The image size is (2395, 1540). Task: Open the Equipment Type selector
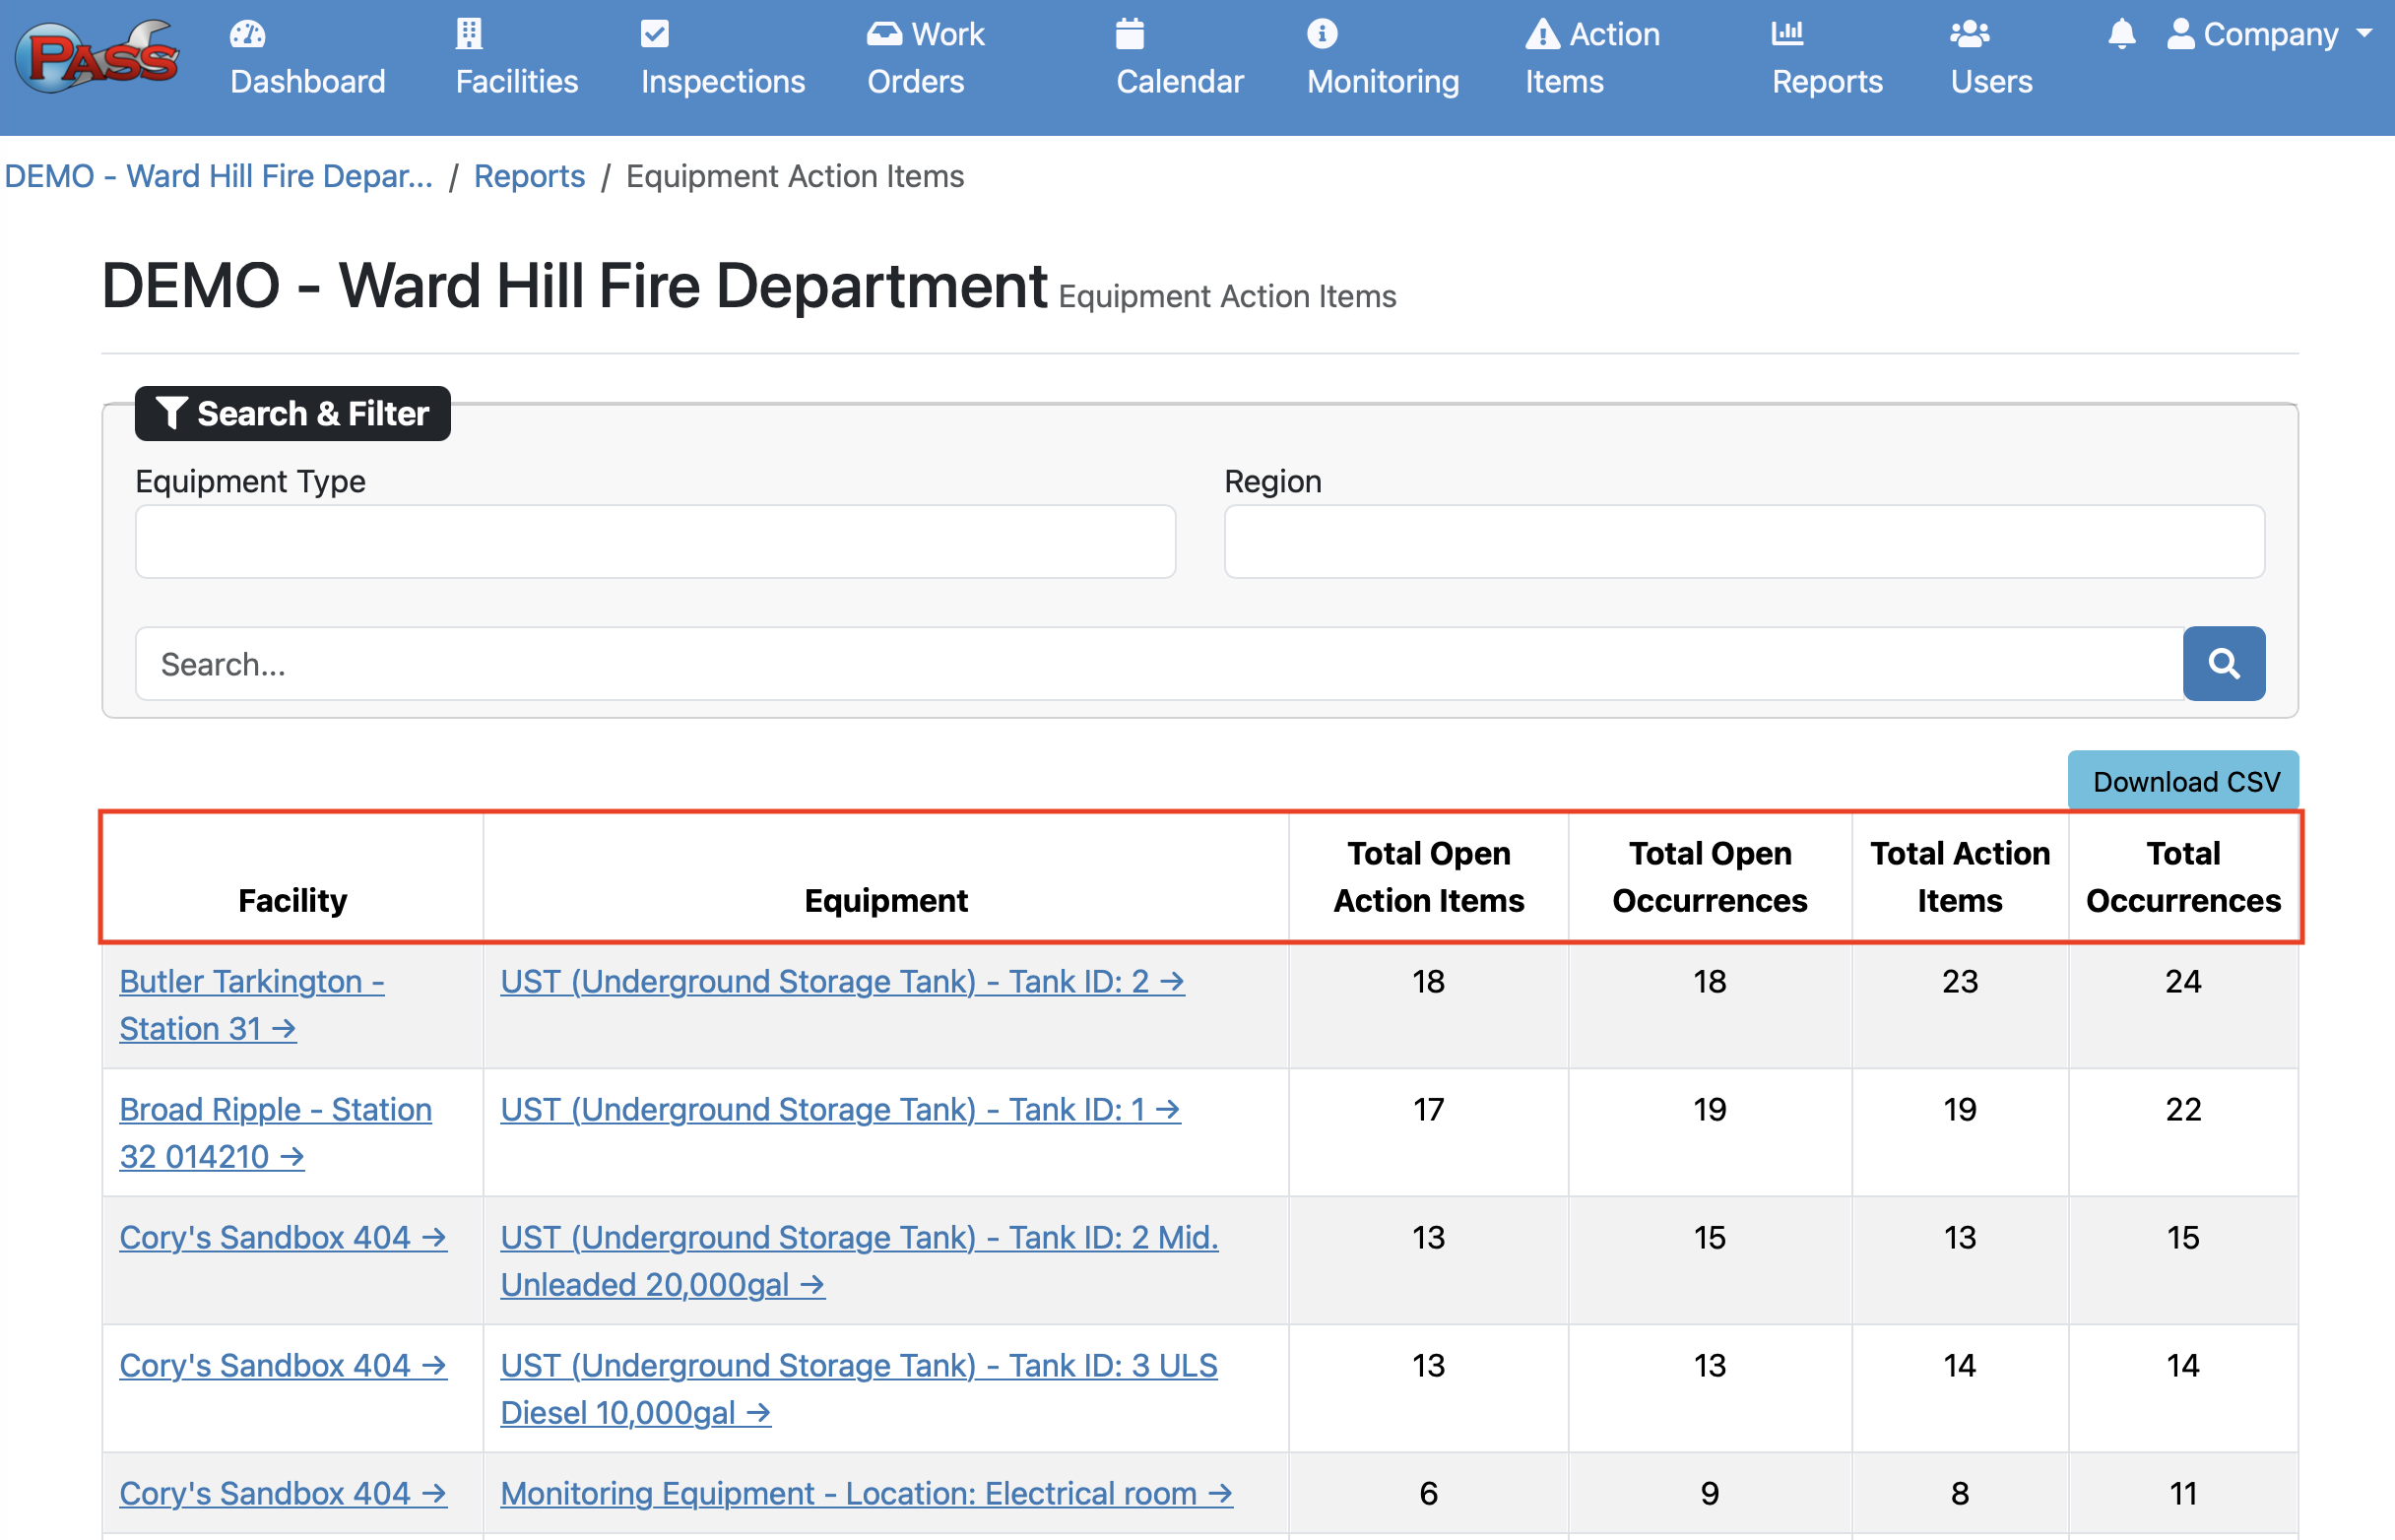(x=655, y=541)
